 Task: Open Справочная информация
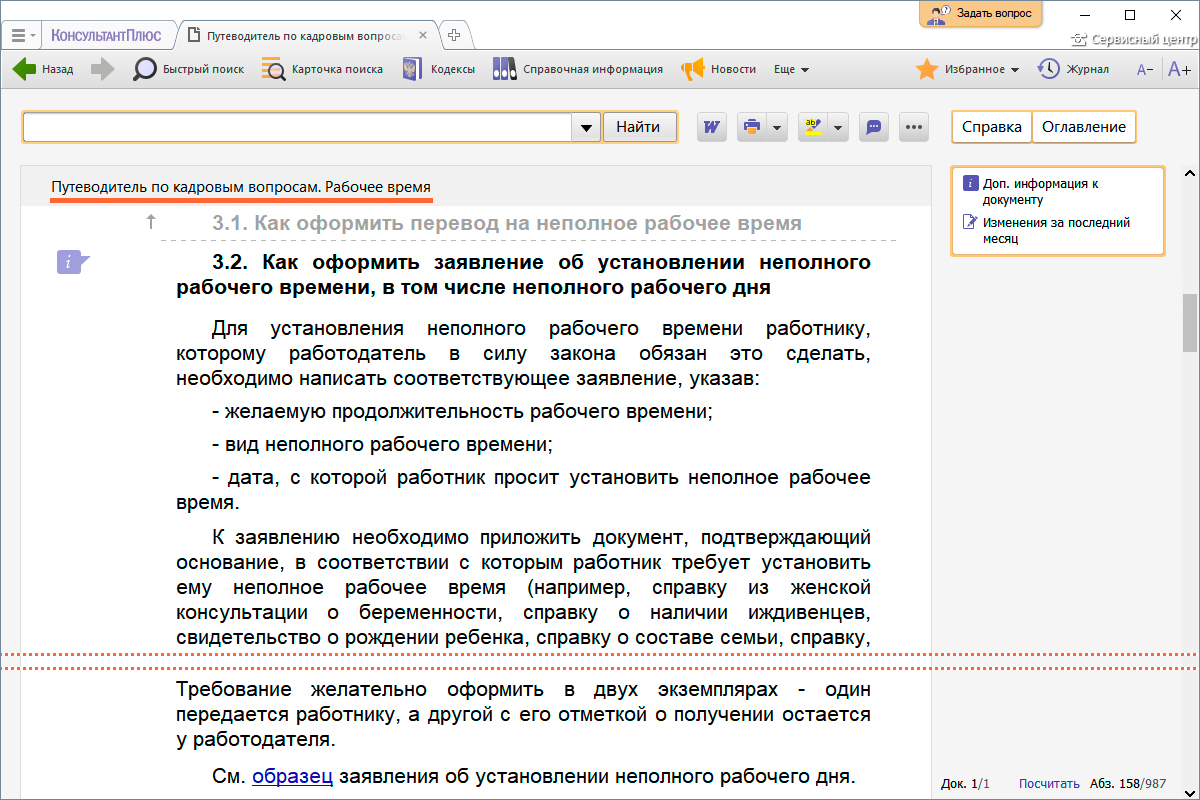pos(578,69)
